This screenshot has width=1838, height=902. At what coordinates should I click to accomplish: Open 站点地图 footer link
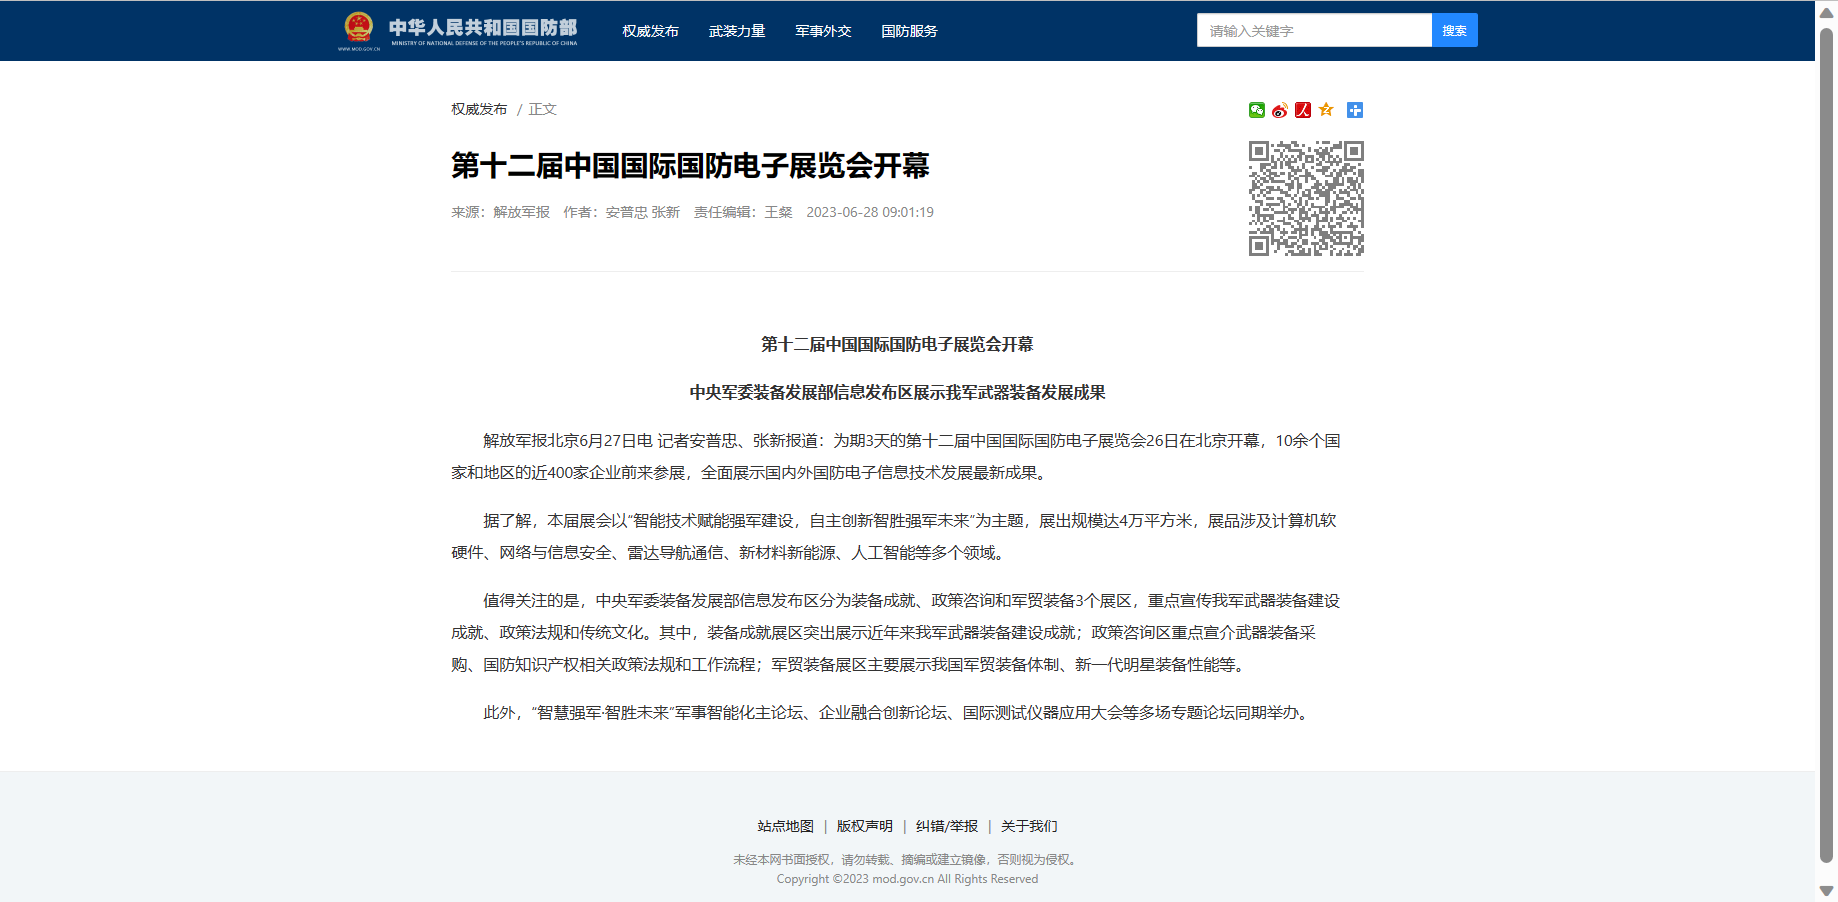(785, 826)
